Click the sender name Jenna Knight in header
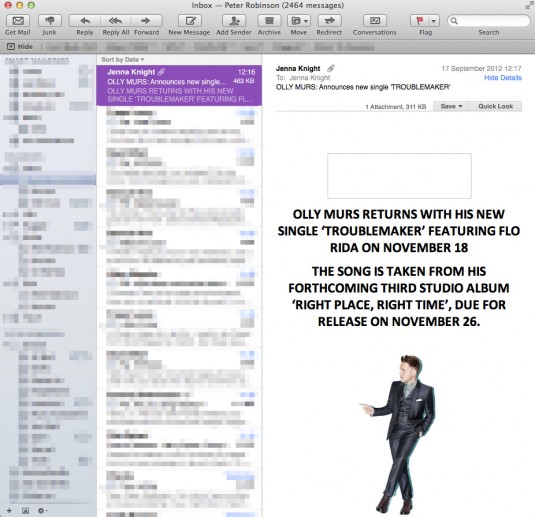This screenshot has width=535, height=517. click(298, 69)
